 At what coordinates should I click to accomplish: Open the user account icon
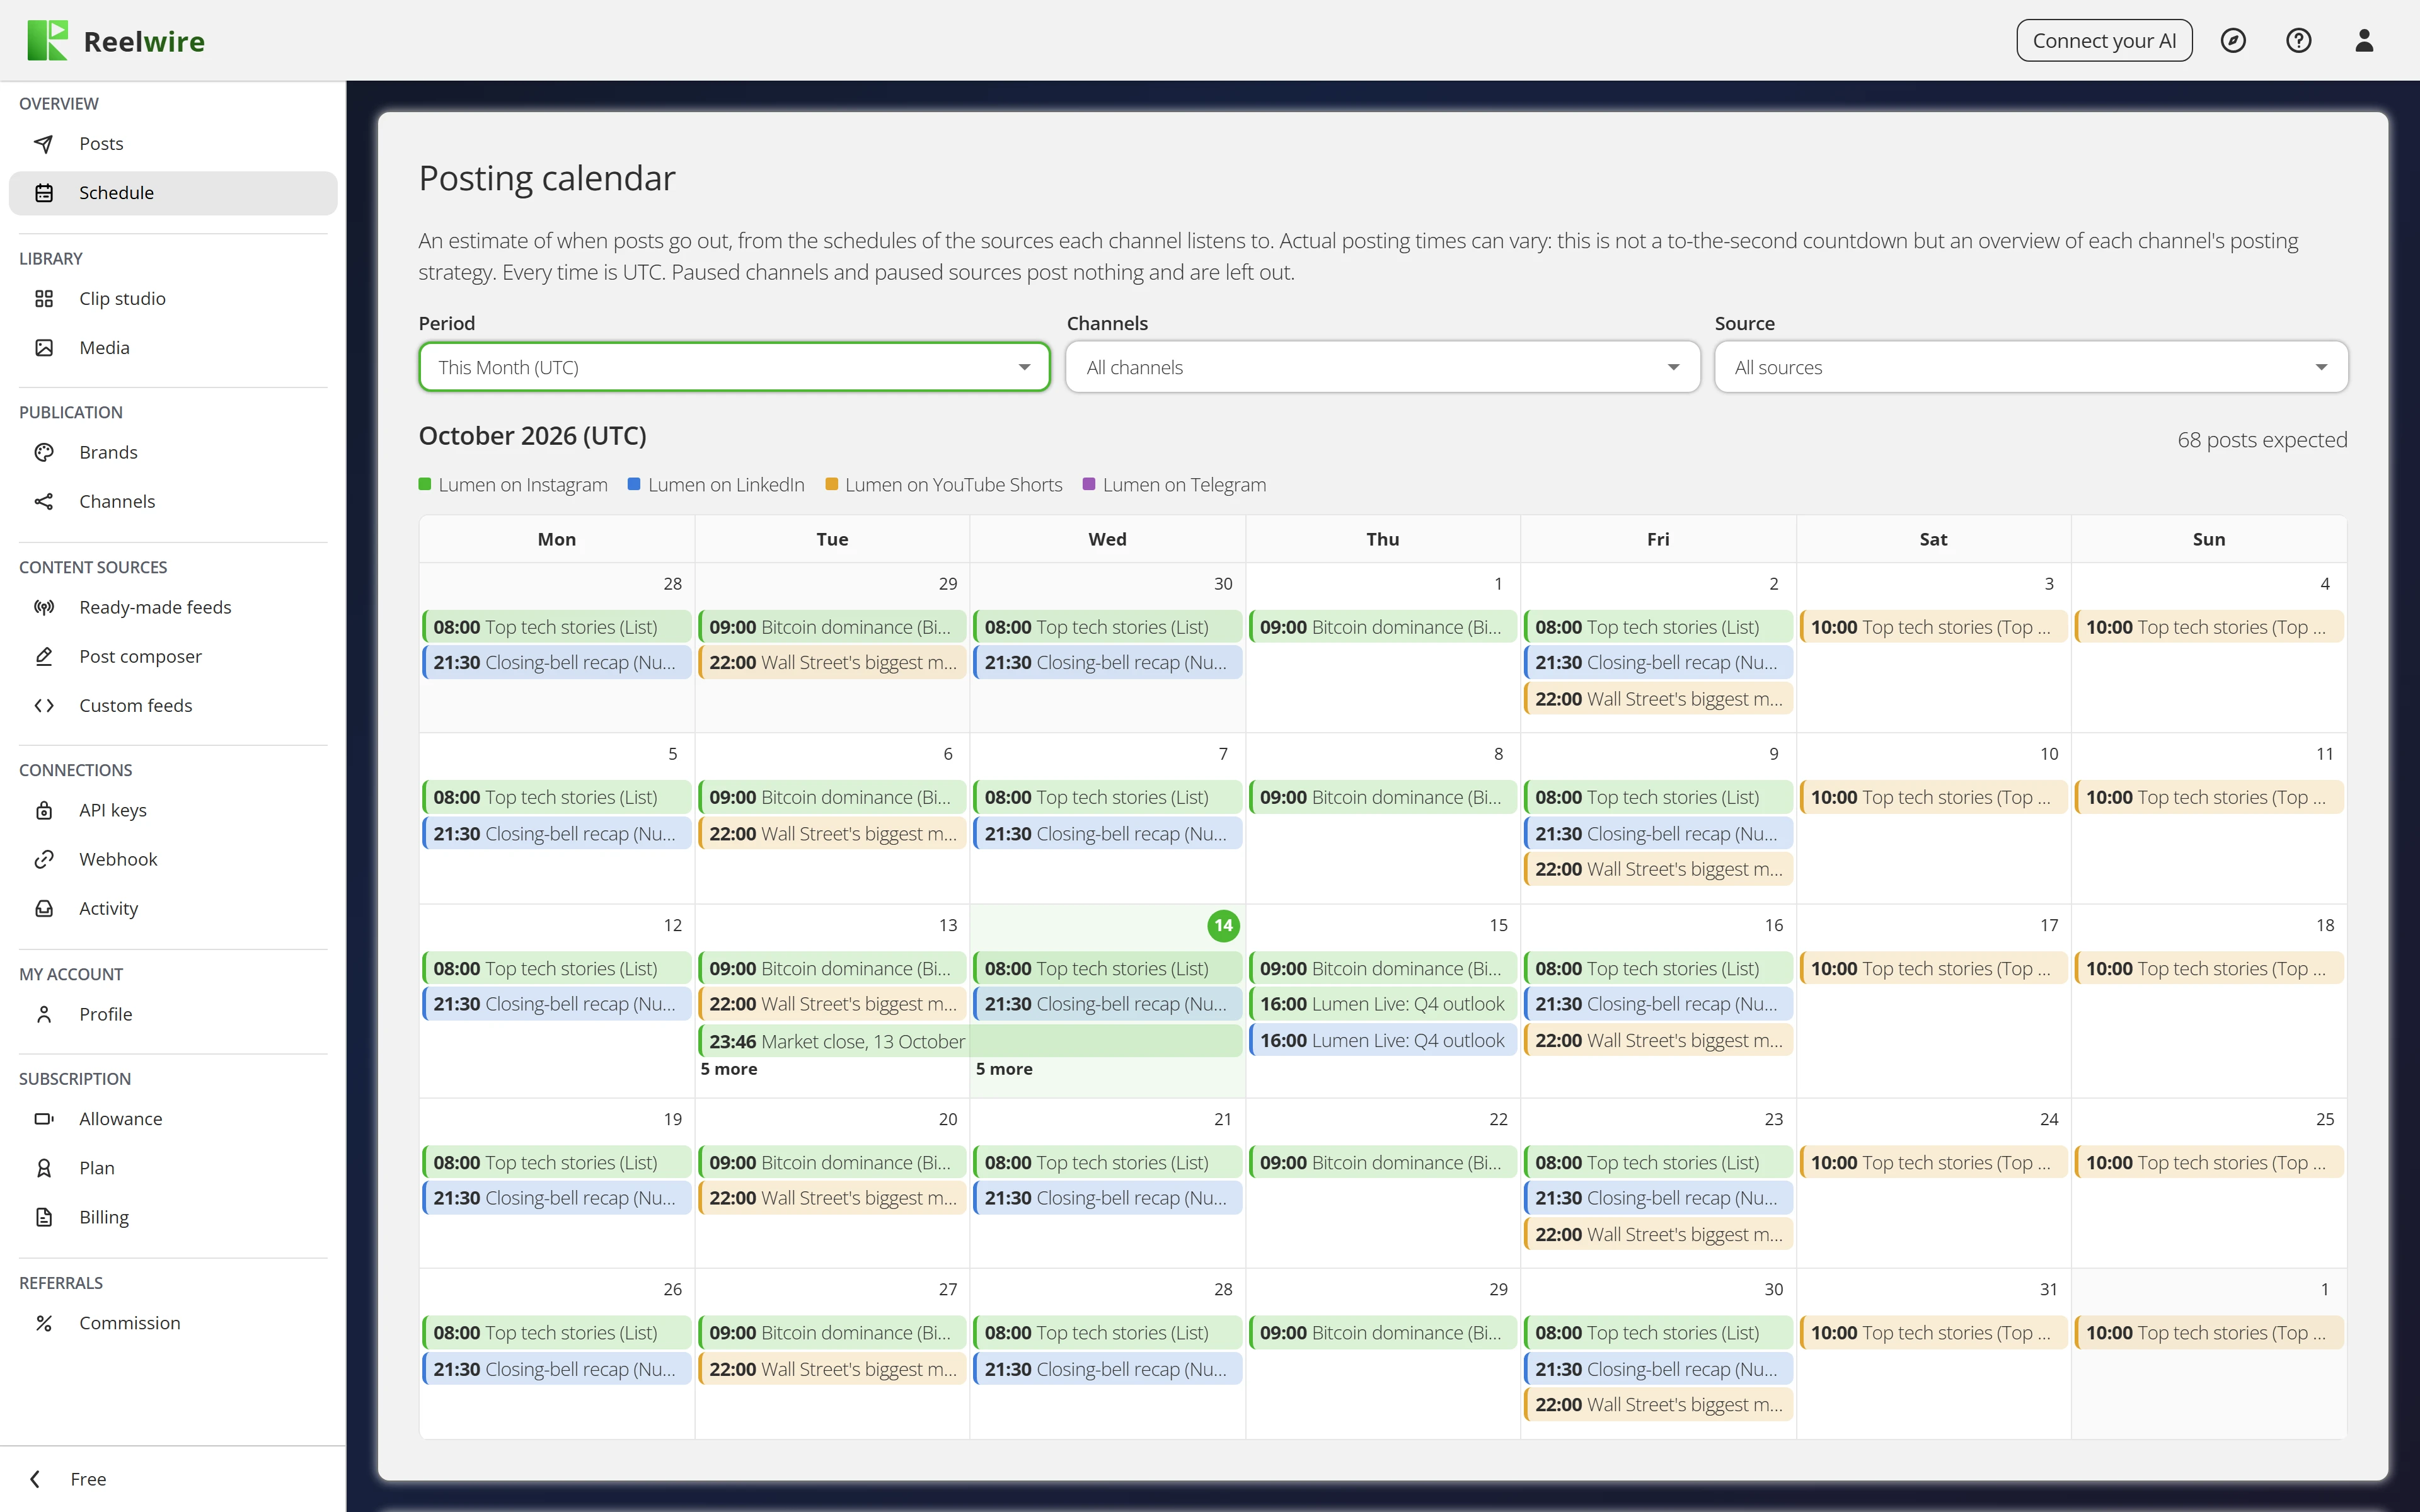[x=2364, y=41]
